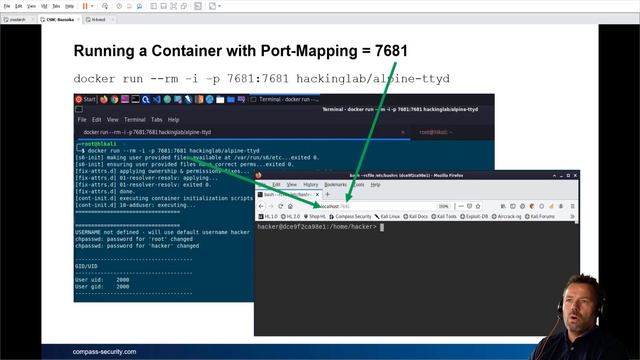Click the Firefox forward arrow
This screenshot has height=360, width=640.
[271, 206]
